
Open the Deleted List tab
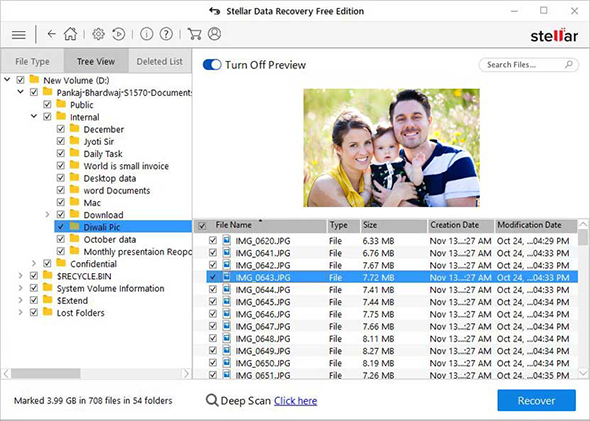pos(160,61)
